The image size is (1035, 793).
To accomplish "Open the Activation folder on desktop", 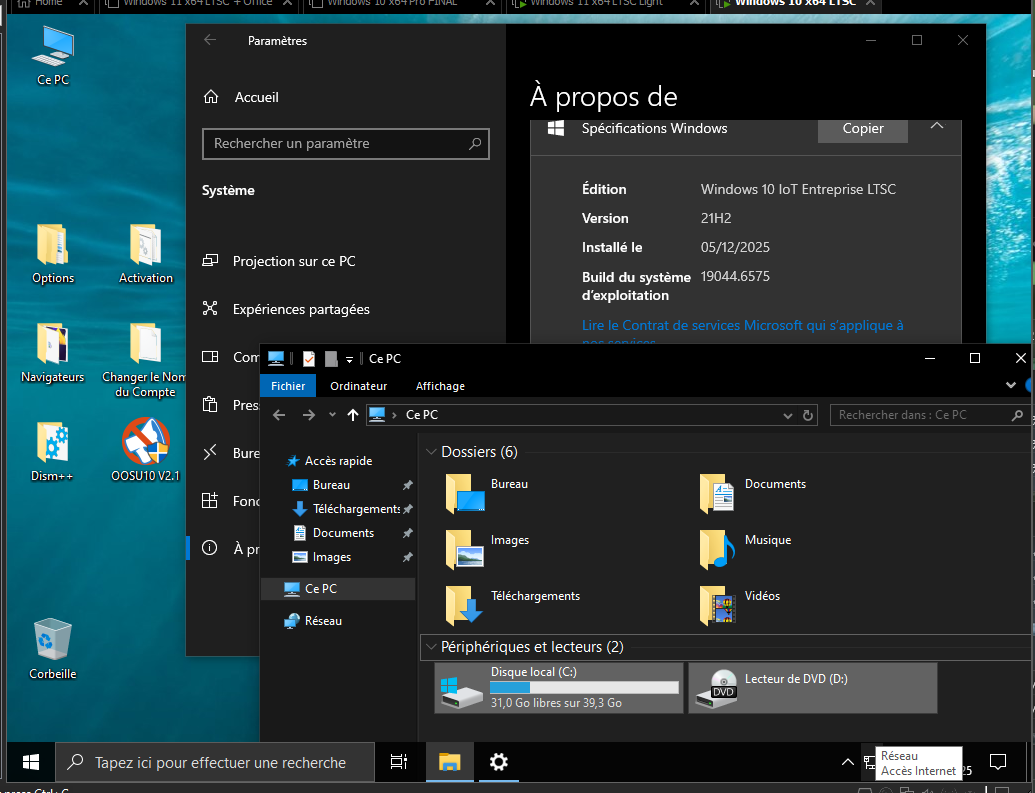I will (146, 254).
